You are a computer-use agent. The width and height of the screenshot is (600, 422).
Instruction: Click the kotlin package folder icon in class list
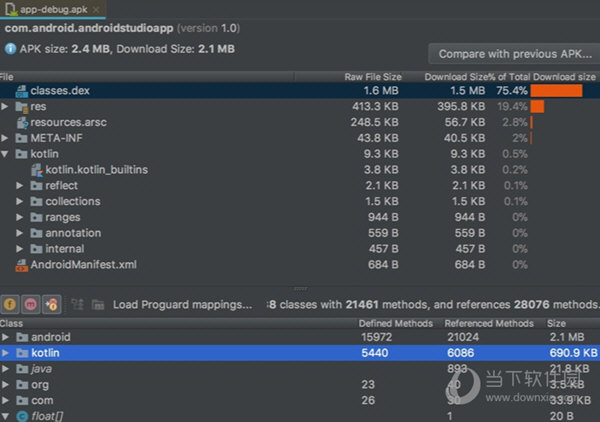click(x=22, y=353)
